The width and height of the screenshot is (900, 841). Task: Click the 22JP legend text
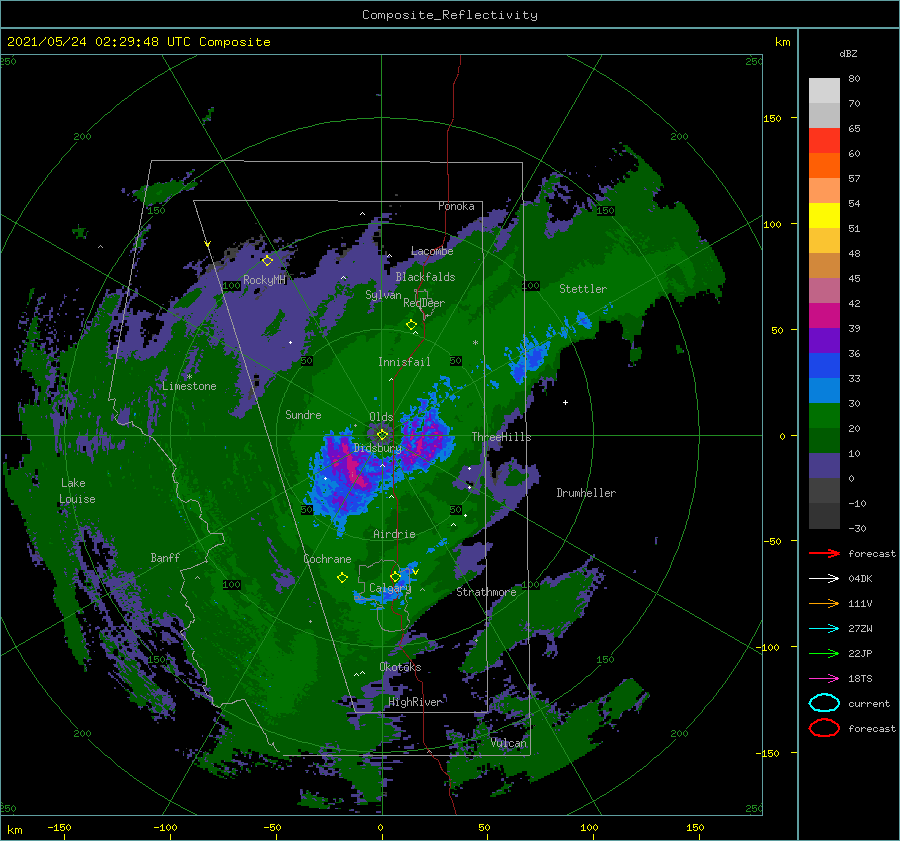point(860,653)
